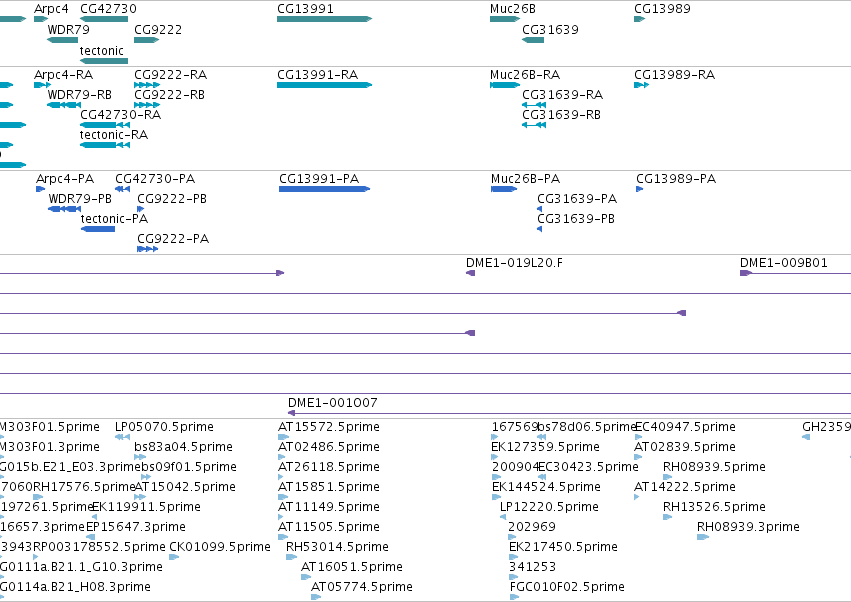Click the tectonic-PA protein label
Screen dimensions: 851x602
click(x=114, y=219)
